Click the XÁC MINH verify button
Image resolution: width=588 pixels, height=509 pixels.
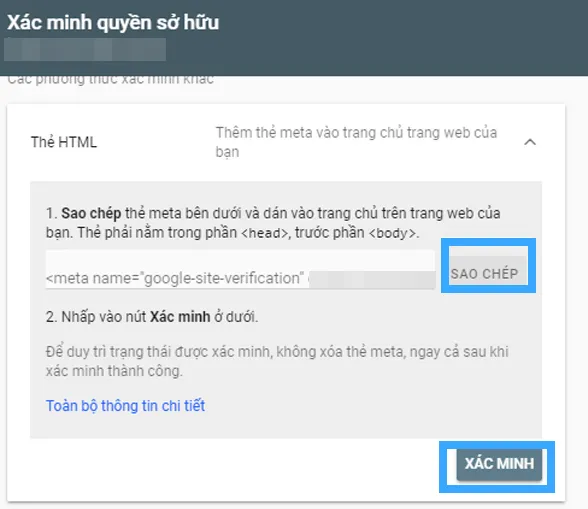499,464
